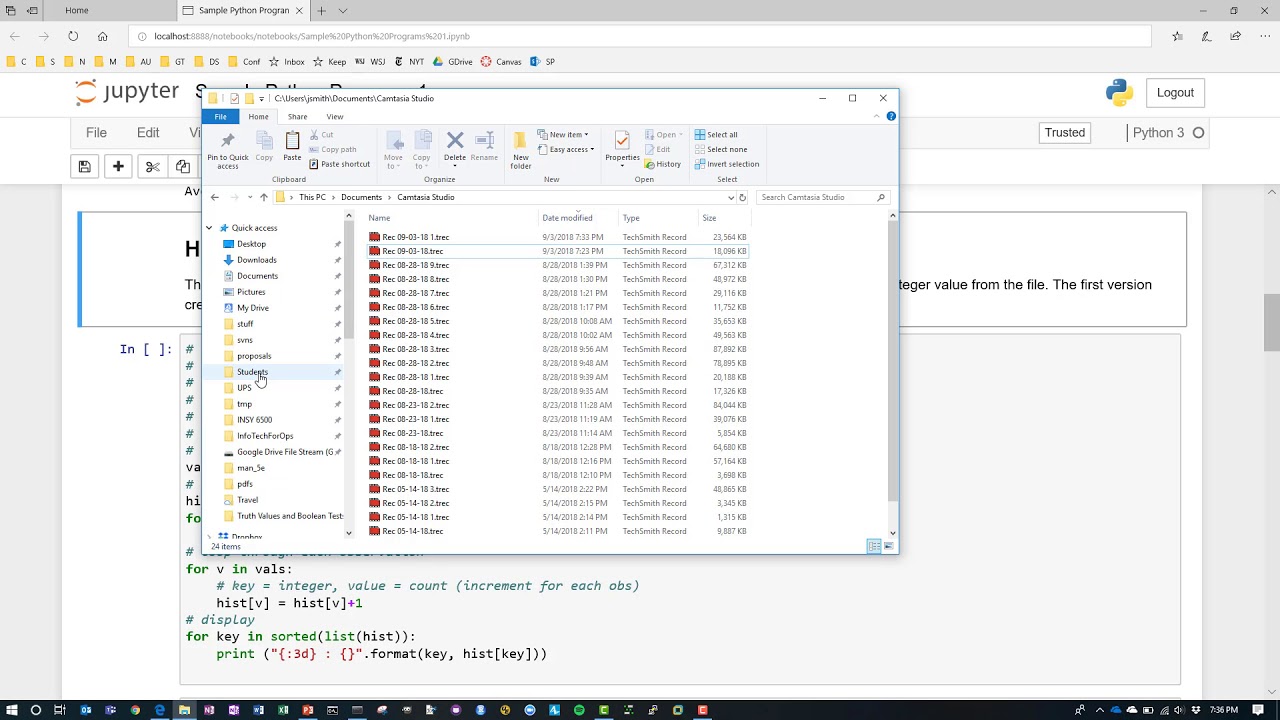Open the Explorer File tab
The height and width of the screenshot is (720, 1280).
click(220, 117)
